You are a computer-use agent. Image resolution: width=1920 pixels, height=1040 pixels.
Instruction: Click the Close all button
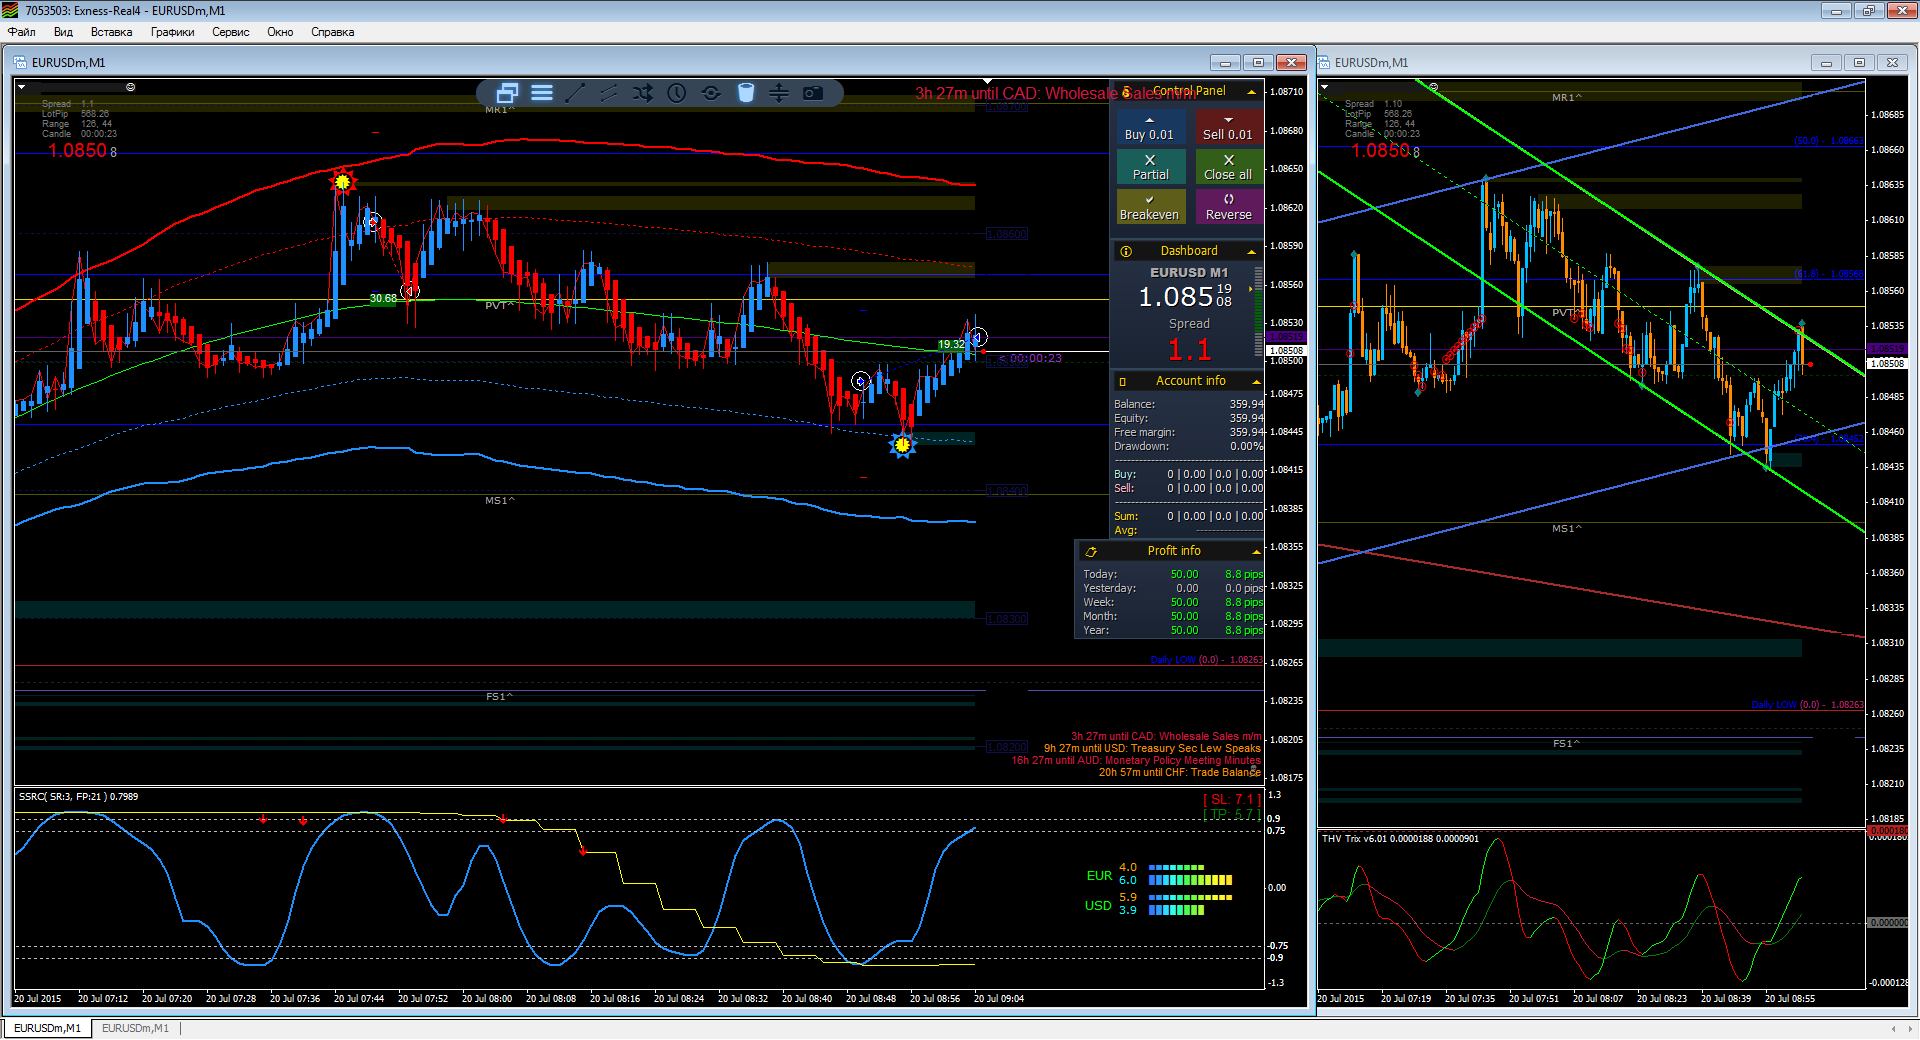(x=1229, y=167)
